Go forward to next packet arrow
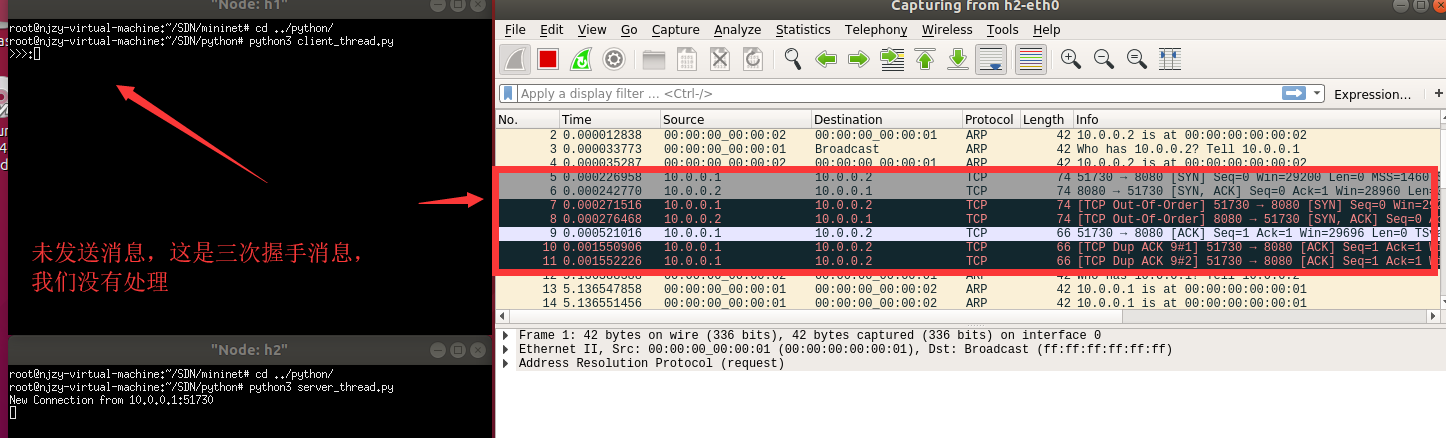The image size is (1446, 438). click(x=858, y=59)
